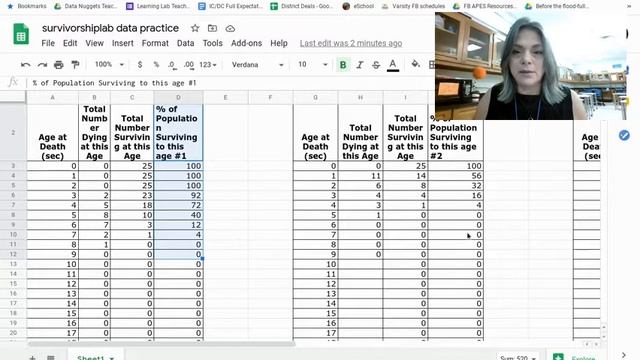Open the Bookmarks folder in bookmarks bar
The image size is (640, 360).
point(27,6)
